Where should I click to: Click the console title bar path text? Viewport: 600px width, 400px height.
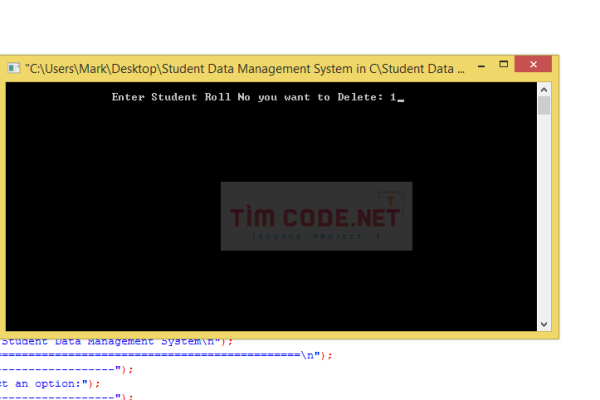click(x=245, y=69)
